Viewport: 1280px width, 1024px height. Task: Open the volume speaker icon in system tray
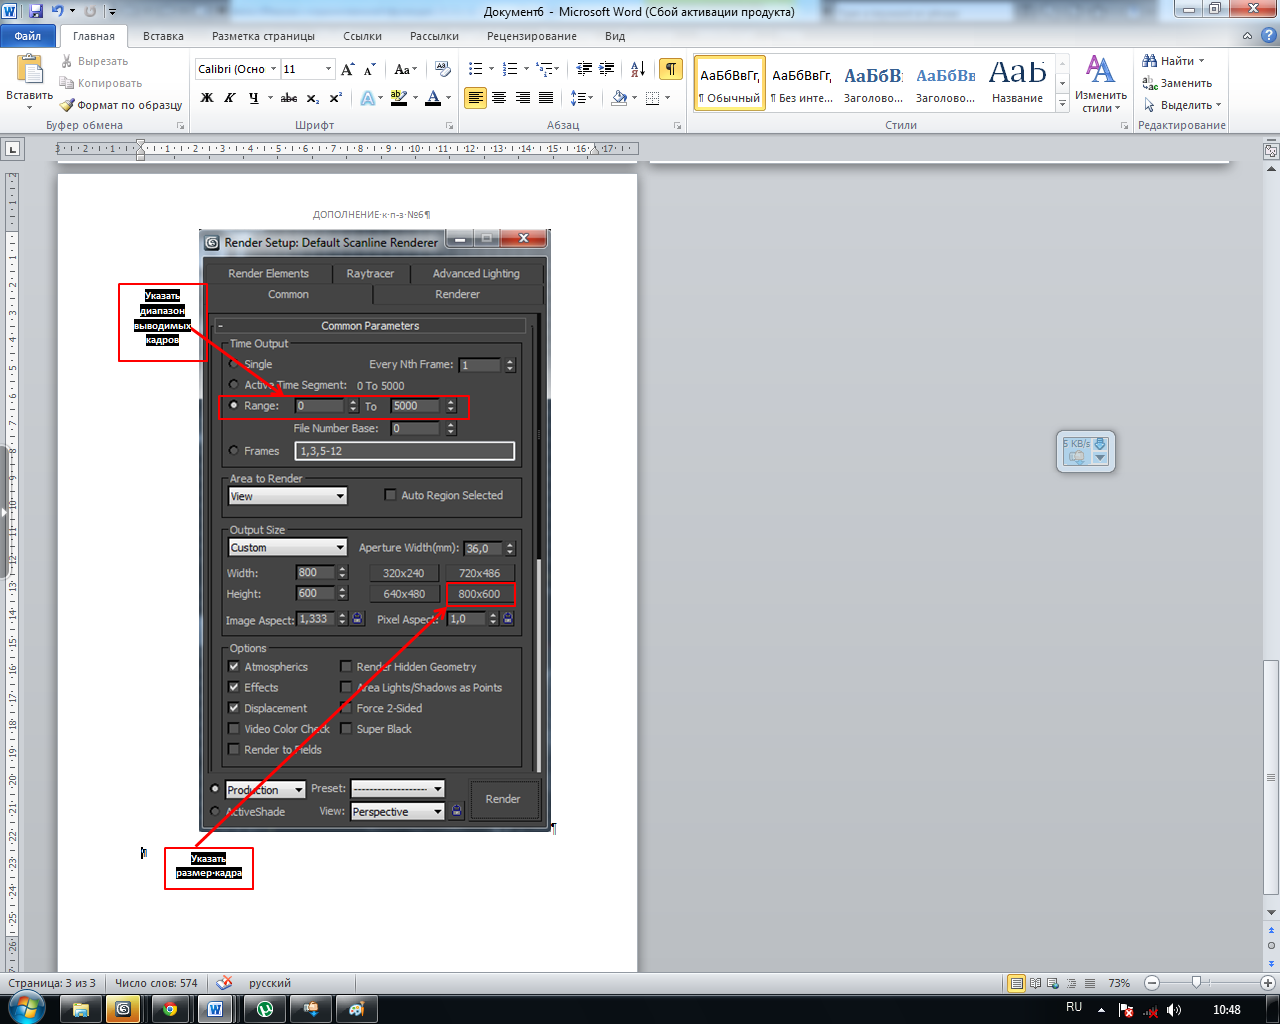tap(1174, 1010)
